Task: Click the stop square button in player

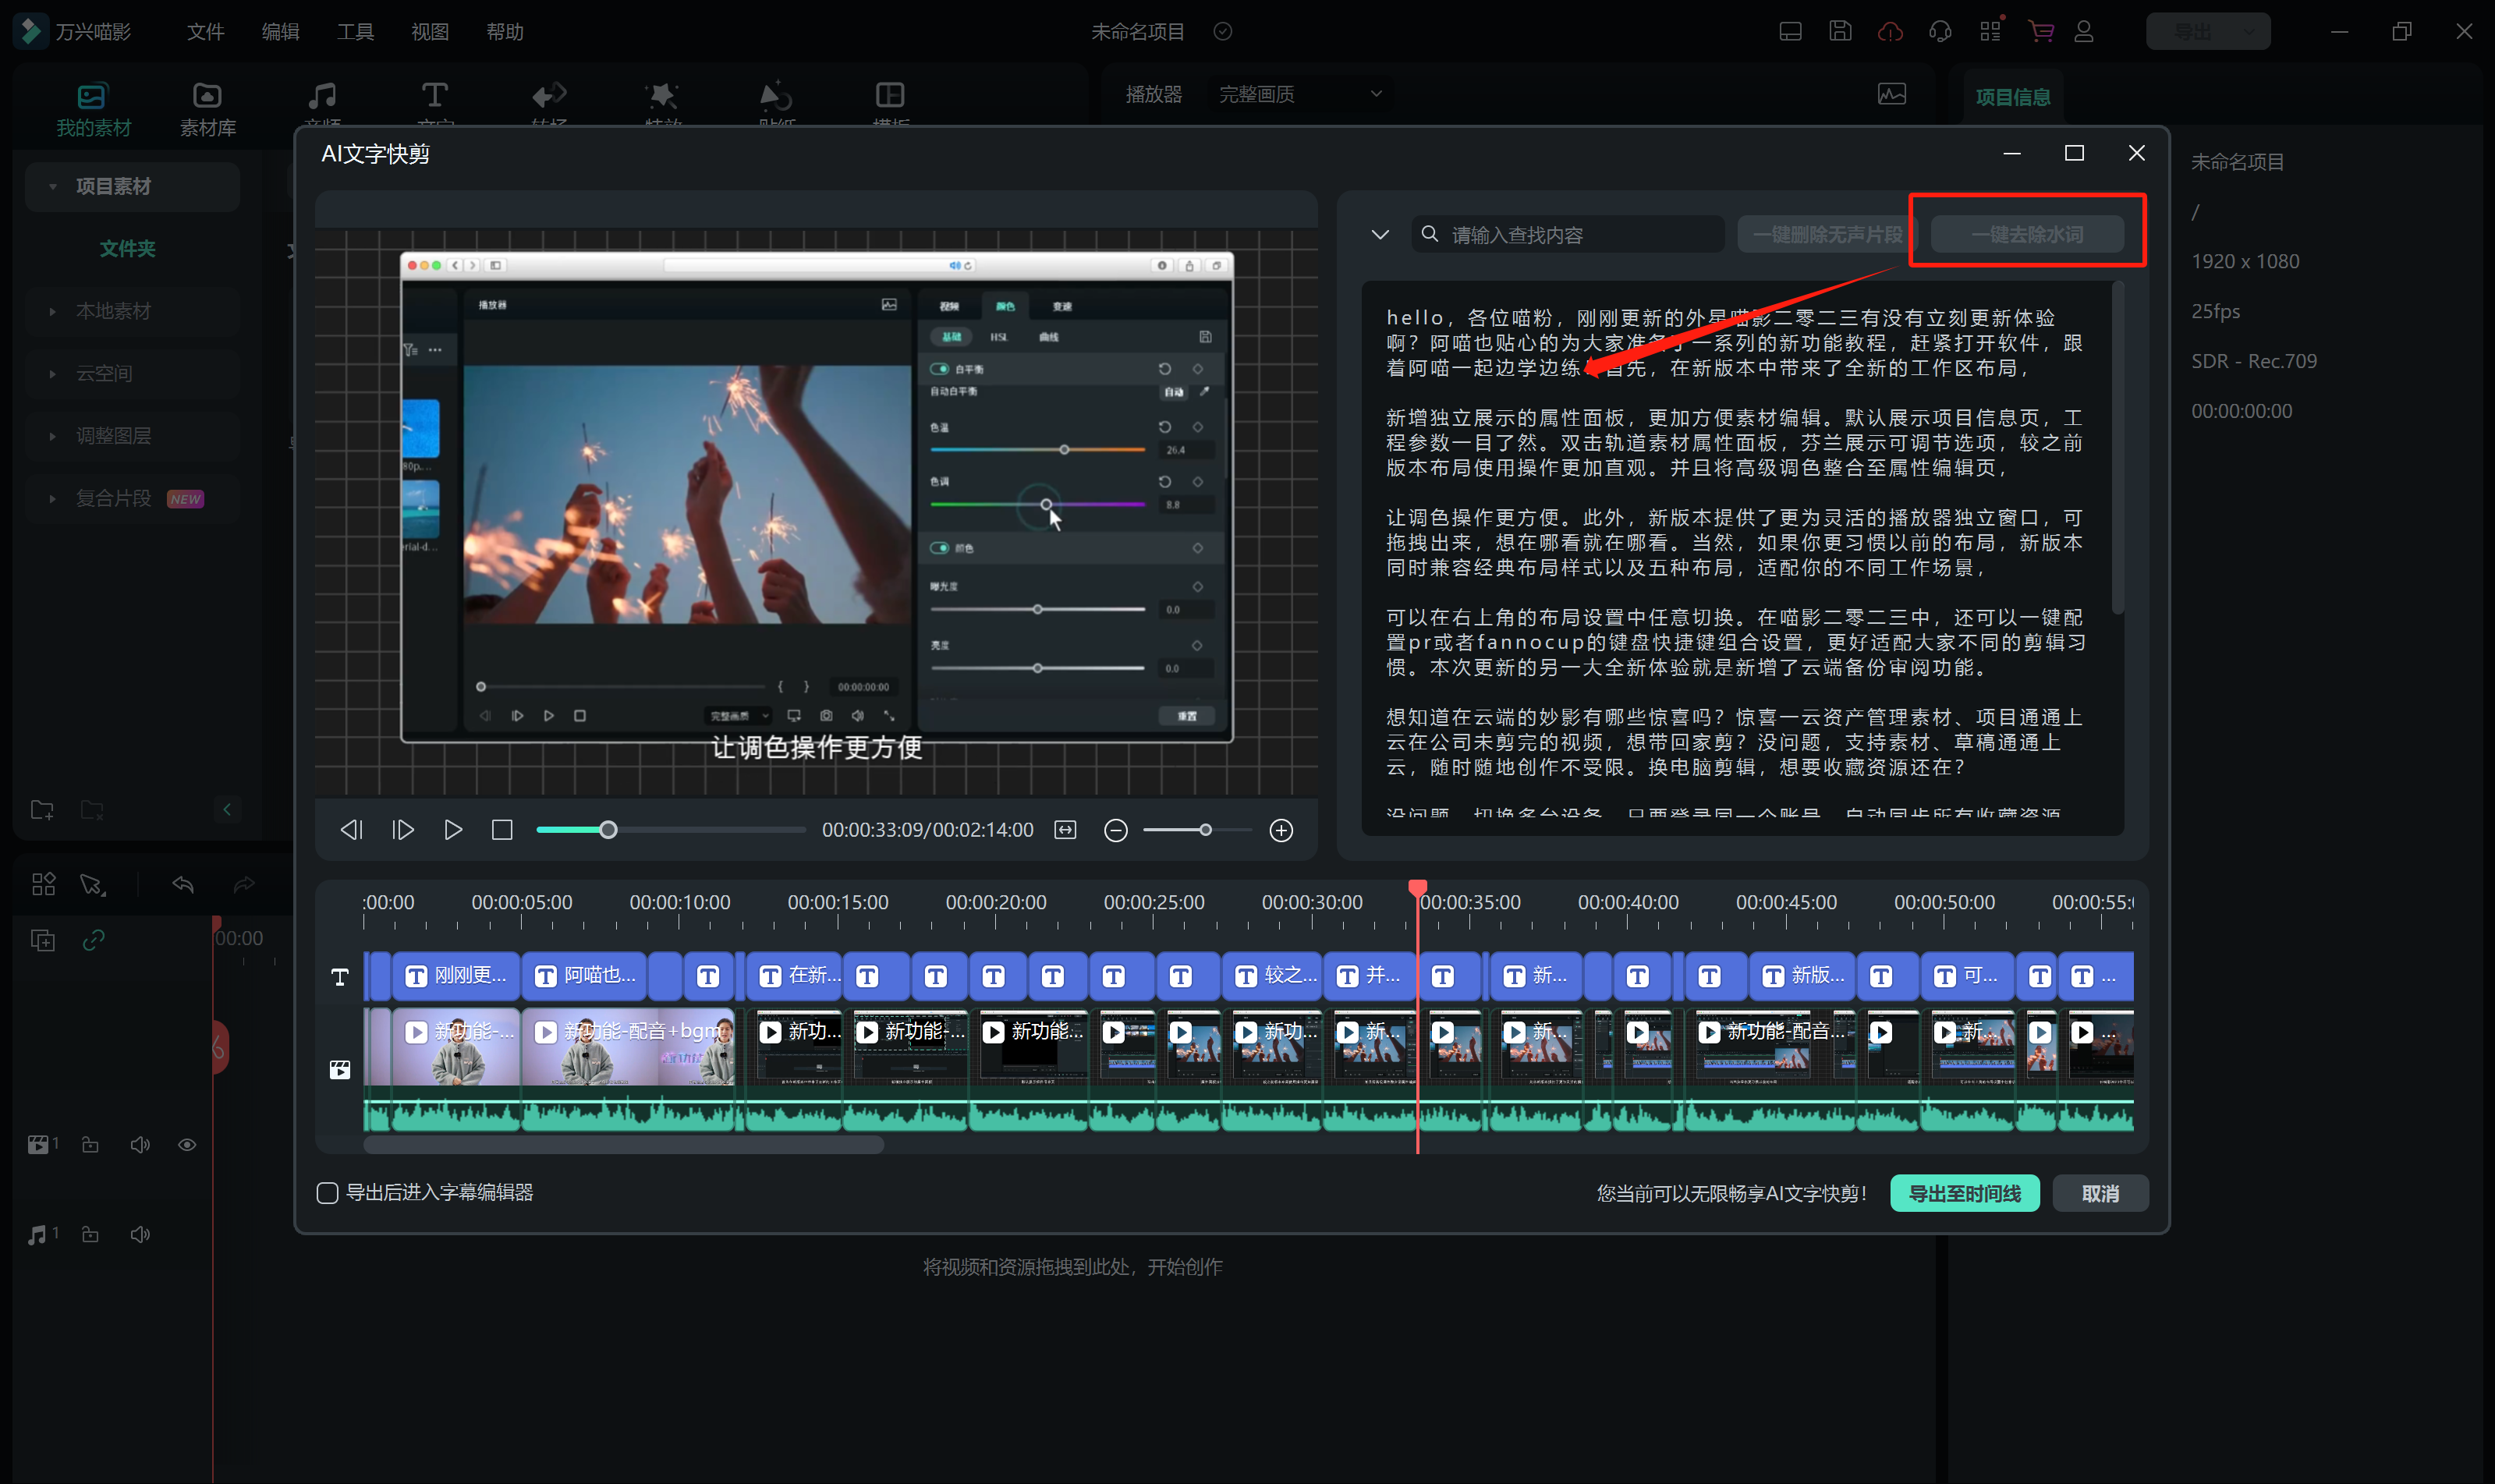Action: pyautogui.click(x=502, y=830)
